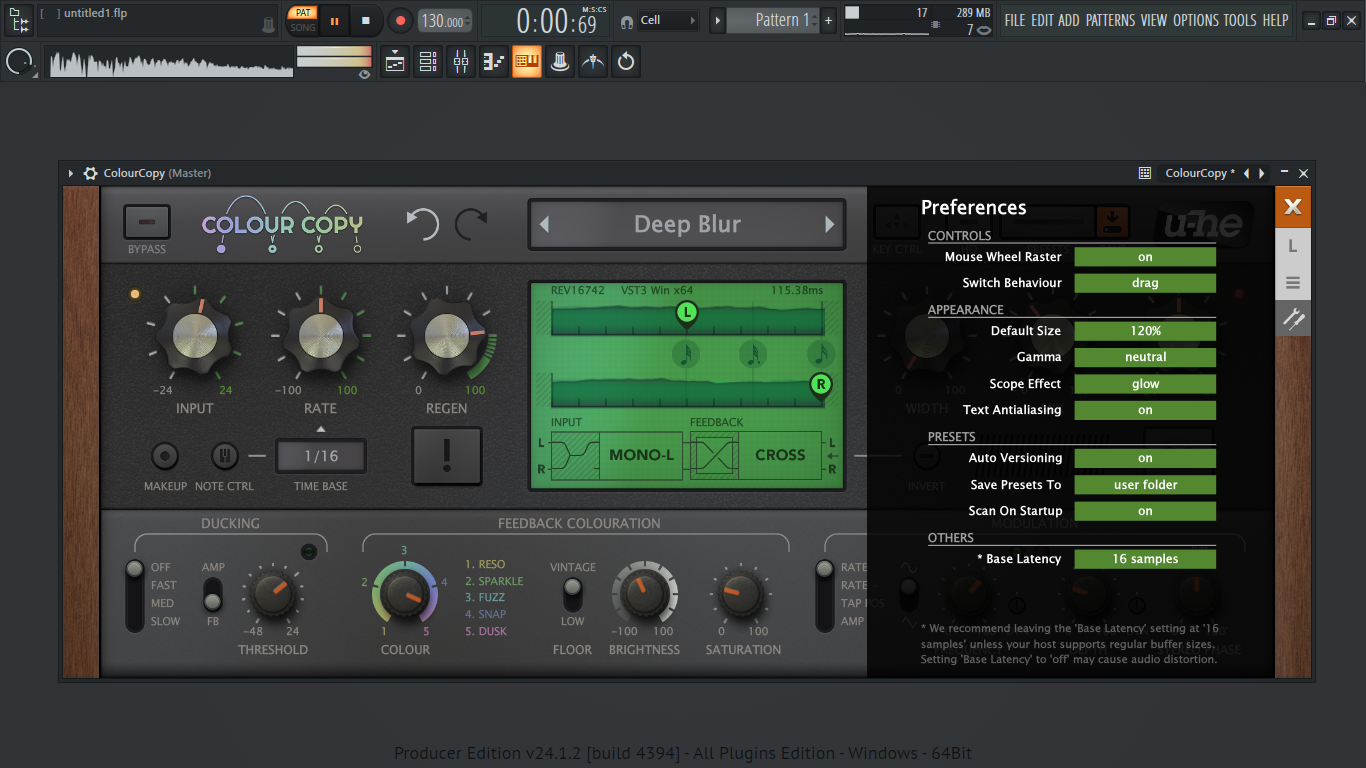1366x768 pixels.
Task: Click the Deep Blur preset name
Action: click(x=687, y=225)
